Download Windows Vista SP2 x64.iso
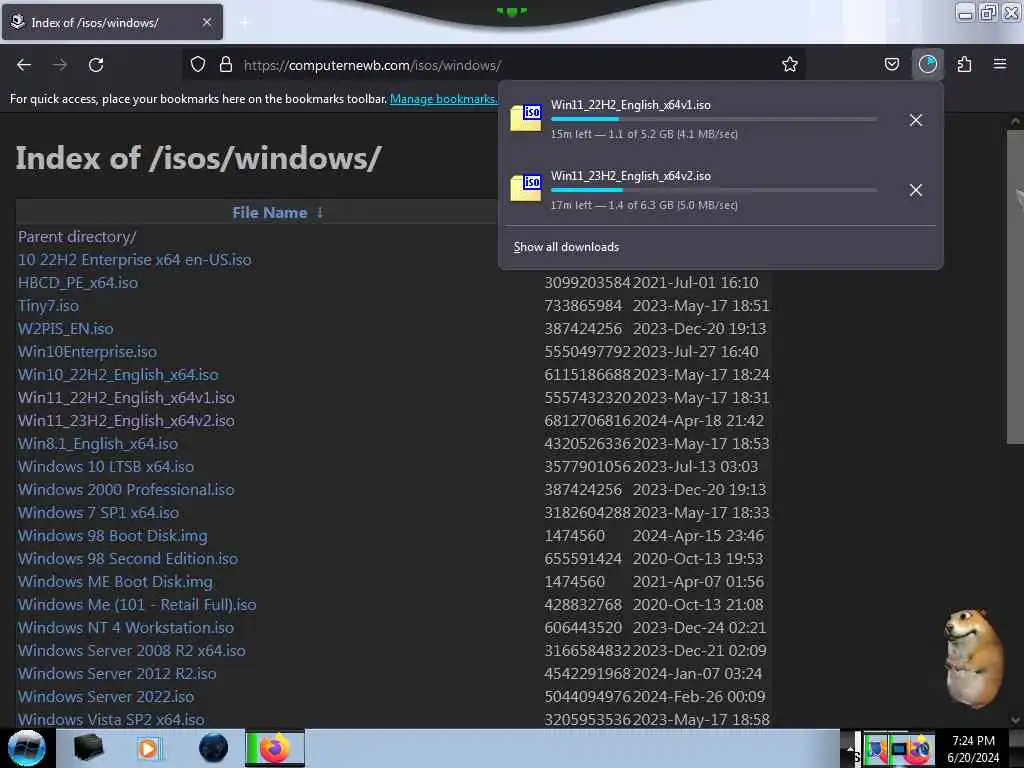Image resolution: width=1024 pixels, height=768 pixels. click(111, 719)
